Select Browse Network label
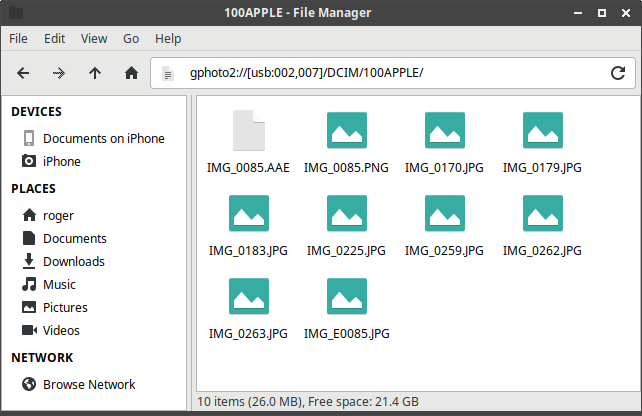This screenshot has width=642, height=416. tap(89, 384)
